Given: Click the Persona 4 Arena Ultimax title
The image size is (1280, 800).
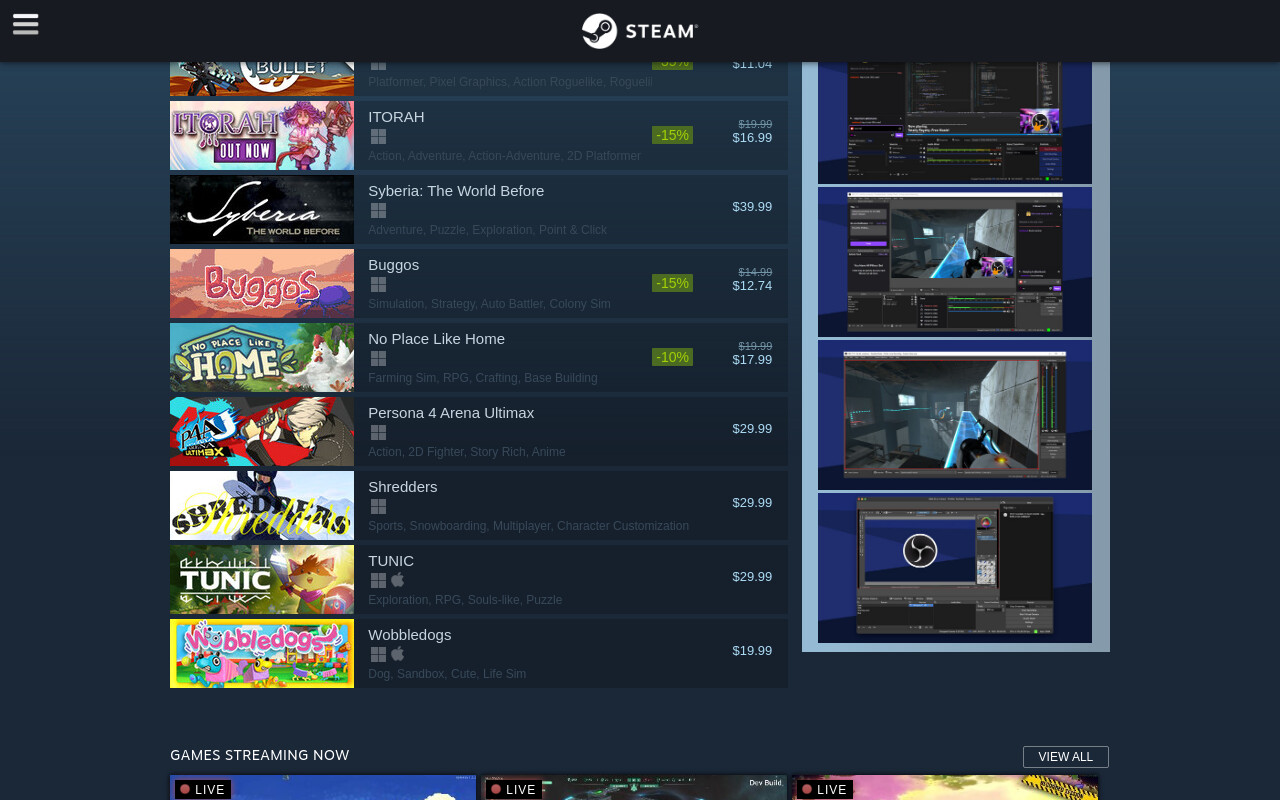Looking at the screenshot, I should coord(451,413).
